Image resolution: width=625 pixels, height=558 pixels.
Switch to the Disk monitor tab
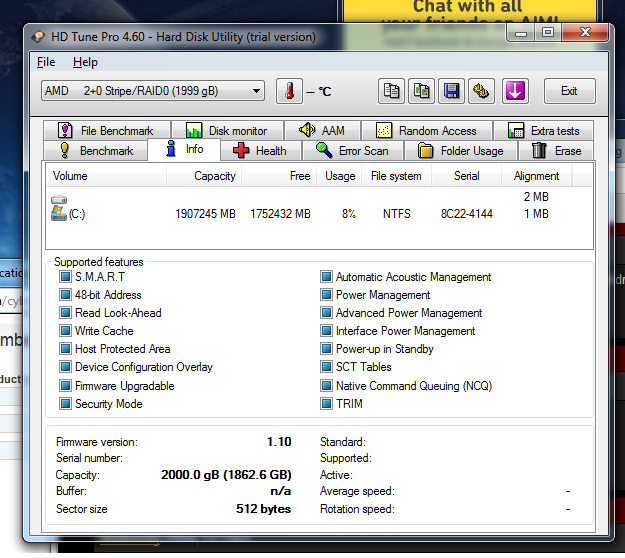(227, 131)
